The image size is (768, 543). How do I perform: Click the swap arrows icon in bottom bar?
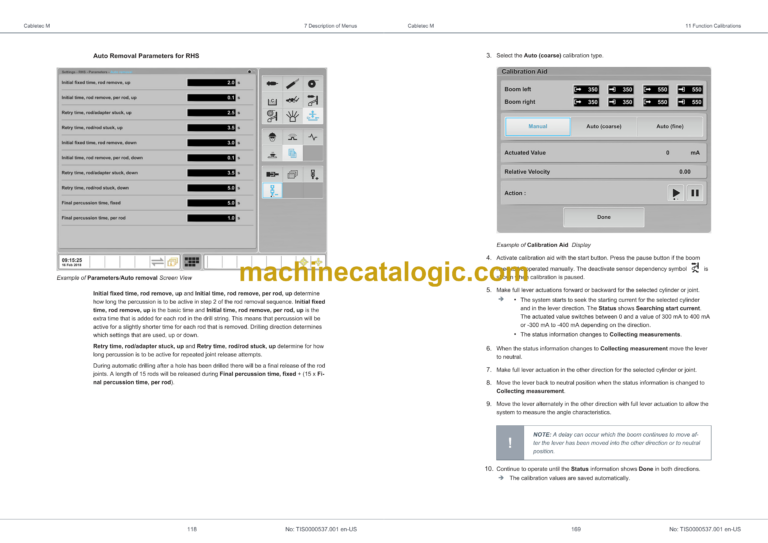coord(157,262)
